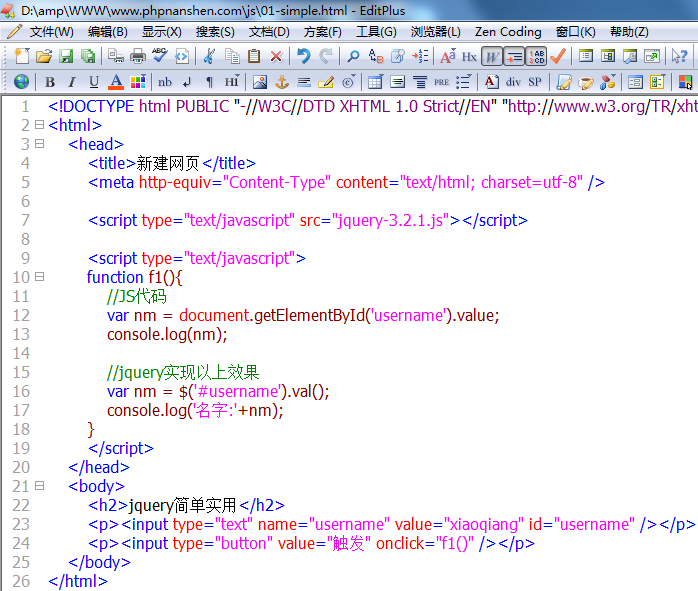View page in browser using globe icon

21,82
